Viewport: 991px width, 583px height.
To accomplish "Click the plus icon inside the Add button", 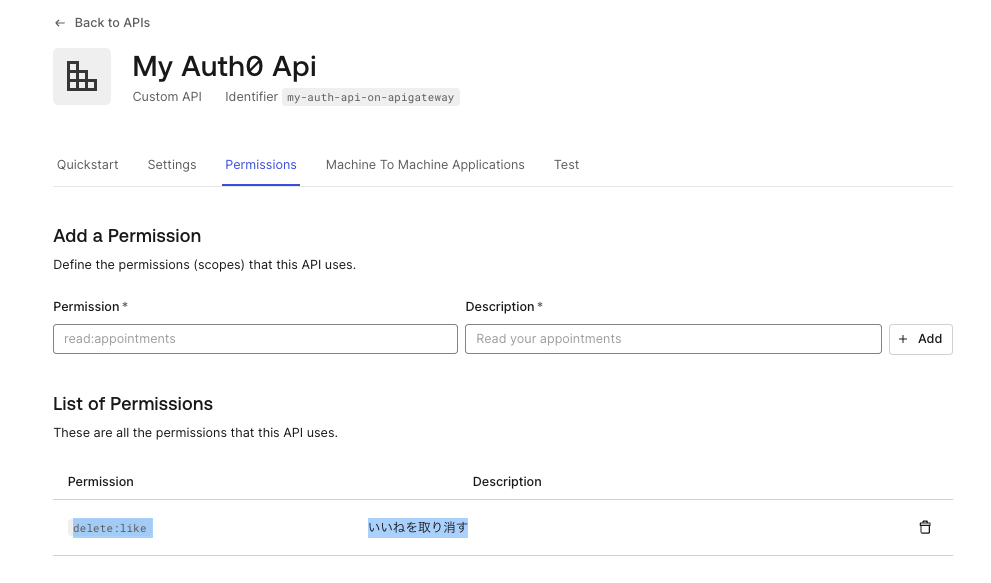I will point(903,339).
